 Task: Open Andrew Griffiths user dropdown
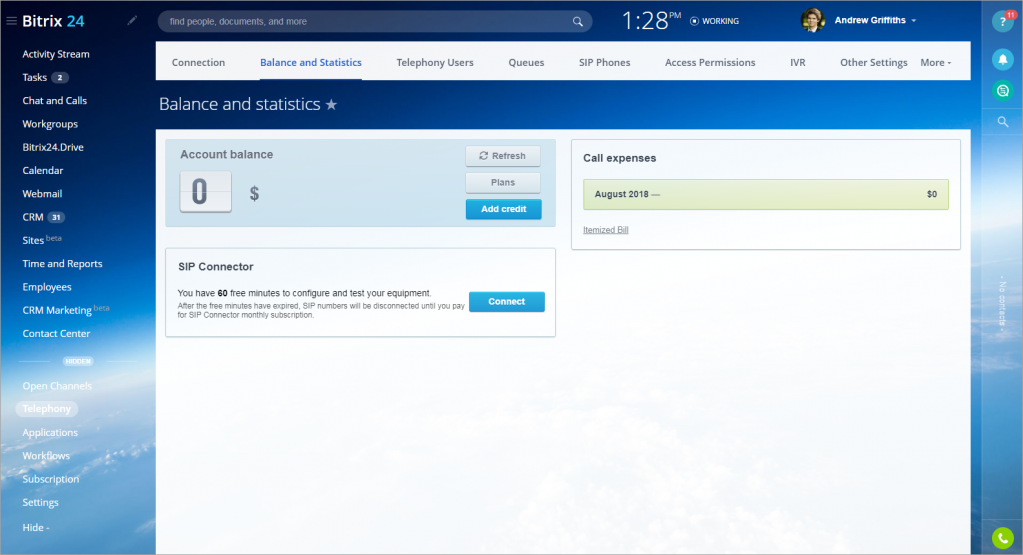[876, 20]
